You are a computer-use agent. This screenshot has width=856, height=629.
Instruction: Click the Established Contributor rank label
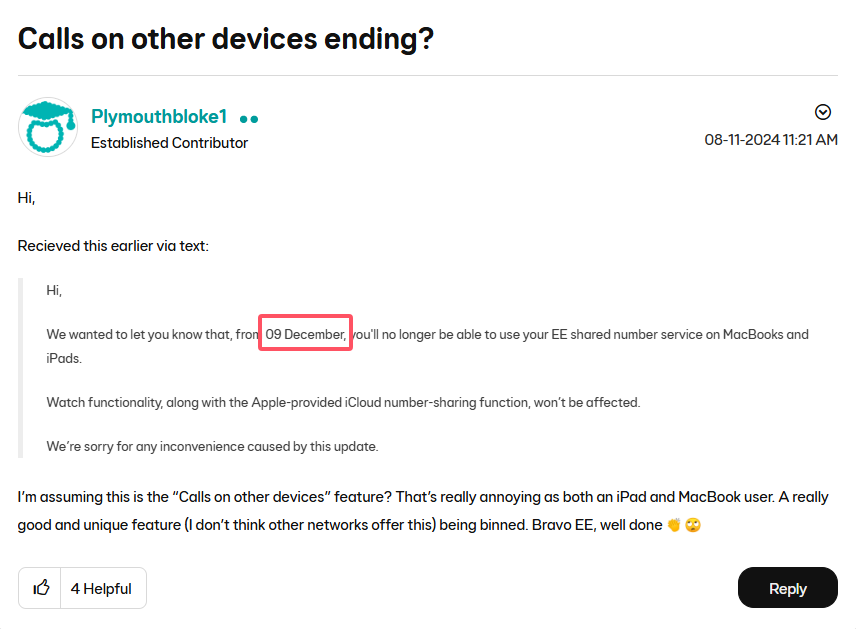[169, 143]
